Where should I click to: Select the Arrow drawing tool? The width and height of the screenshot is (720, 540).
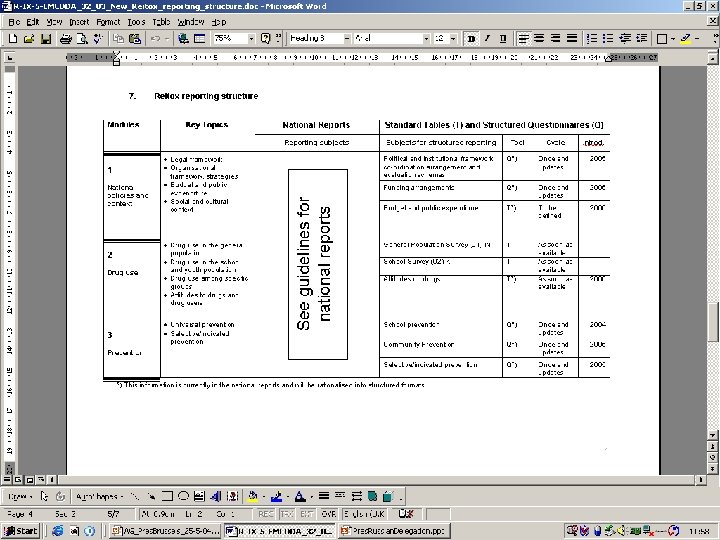click(x=151, y=496)
